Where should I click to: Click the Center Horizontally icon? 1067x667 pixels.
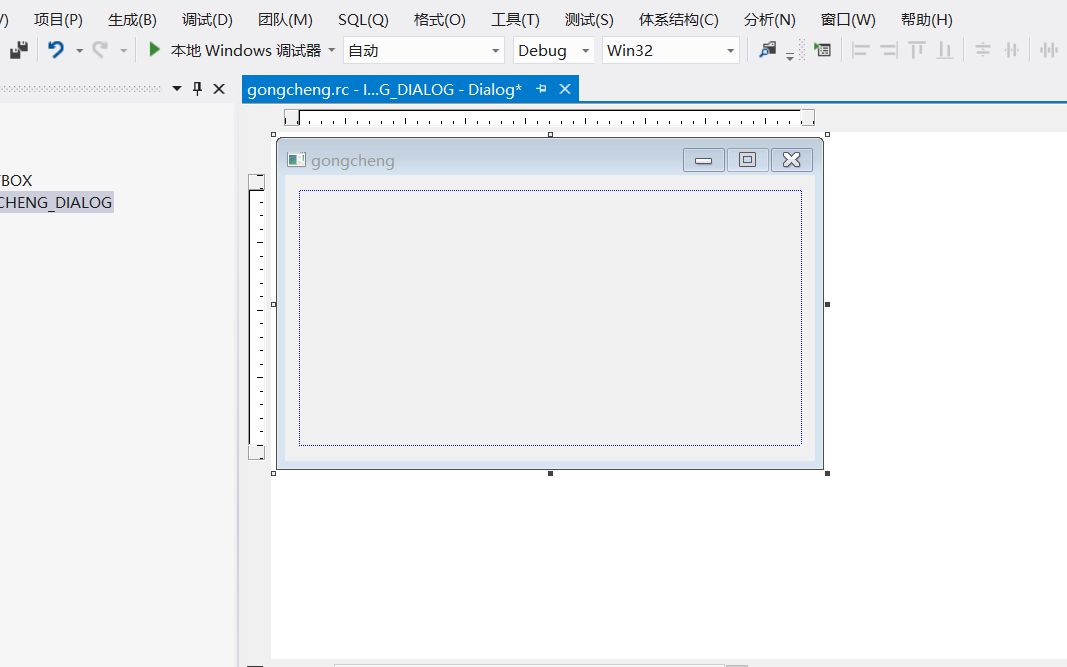(1011, 50)
